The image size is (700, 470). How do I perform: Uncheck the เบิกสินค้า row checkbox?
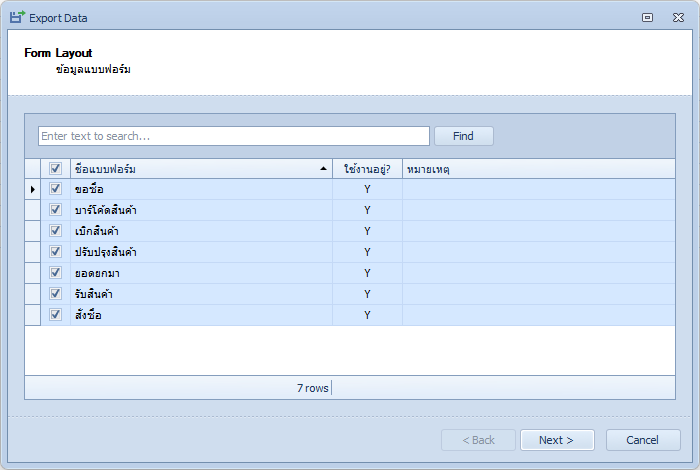(55, 231)
